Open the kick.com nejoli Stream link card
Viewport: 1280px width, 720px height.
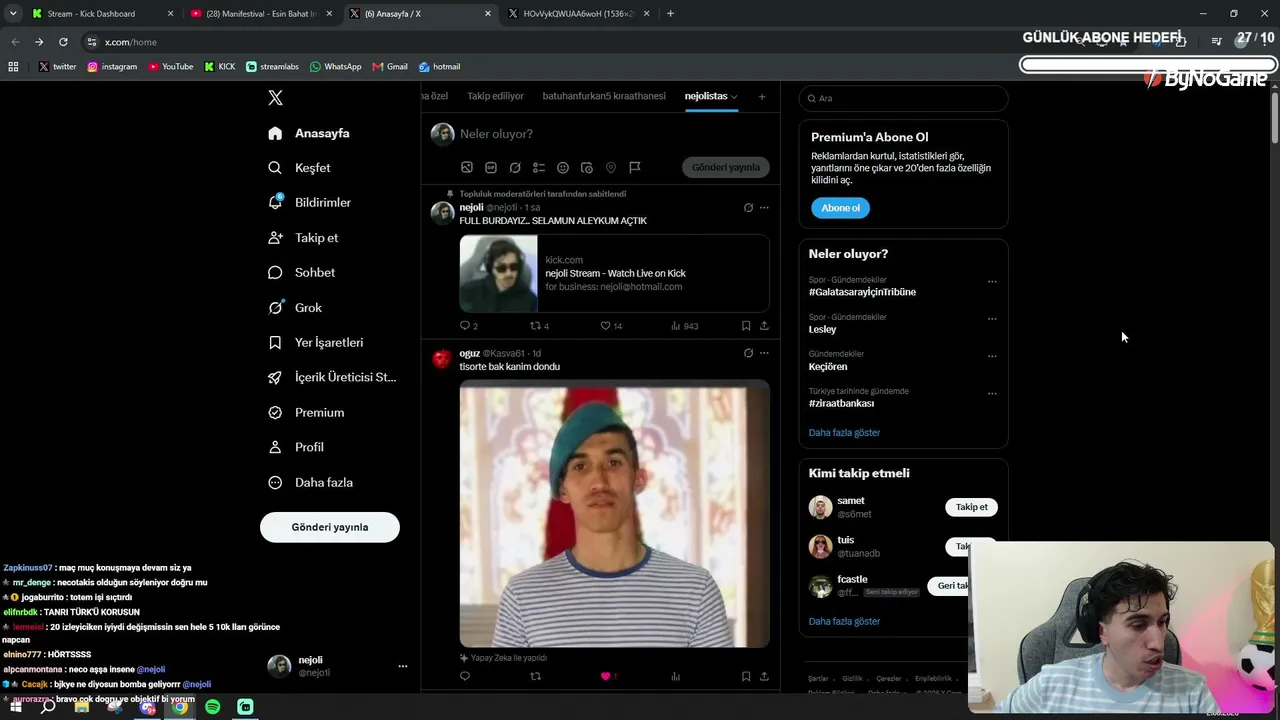tap(614, 274)
